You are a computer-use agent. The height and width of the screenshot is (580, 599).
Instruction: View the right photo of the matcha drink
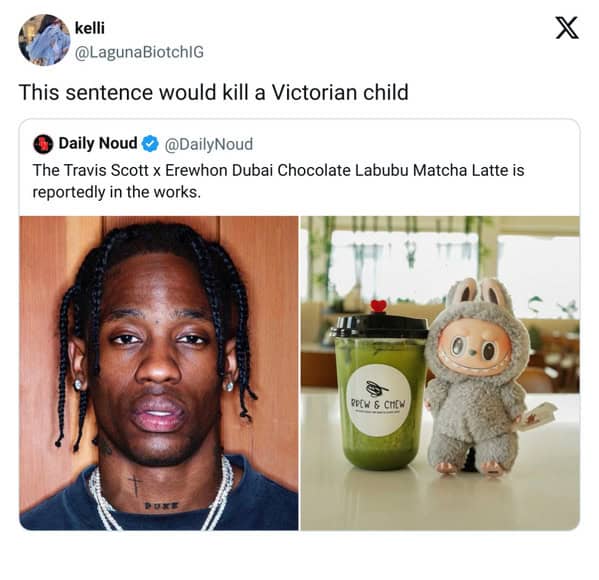click(440, 373)
